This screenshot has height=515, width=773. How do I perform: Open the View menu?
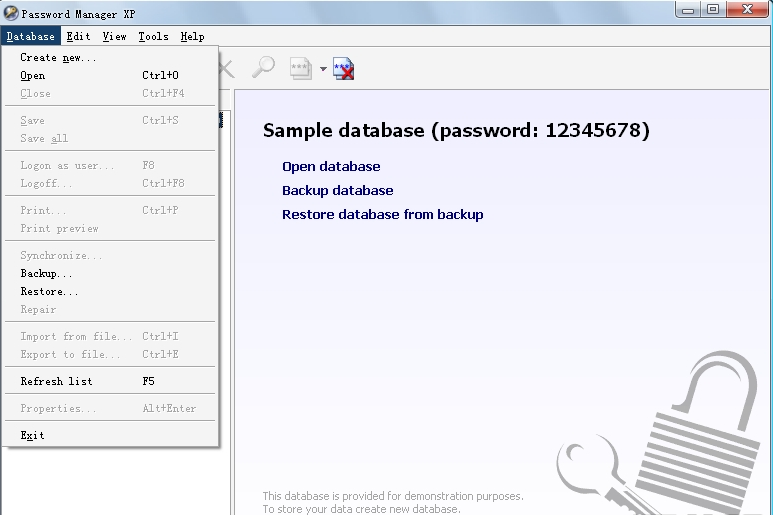point(114,36)
